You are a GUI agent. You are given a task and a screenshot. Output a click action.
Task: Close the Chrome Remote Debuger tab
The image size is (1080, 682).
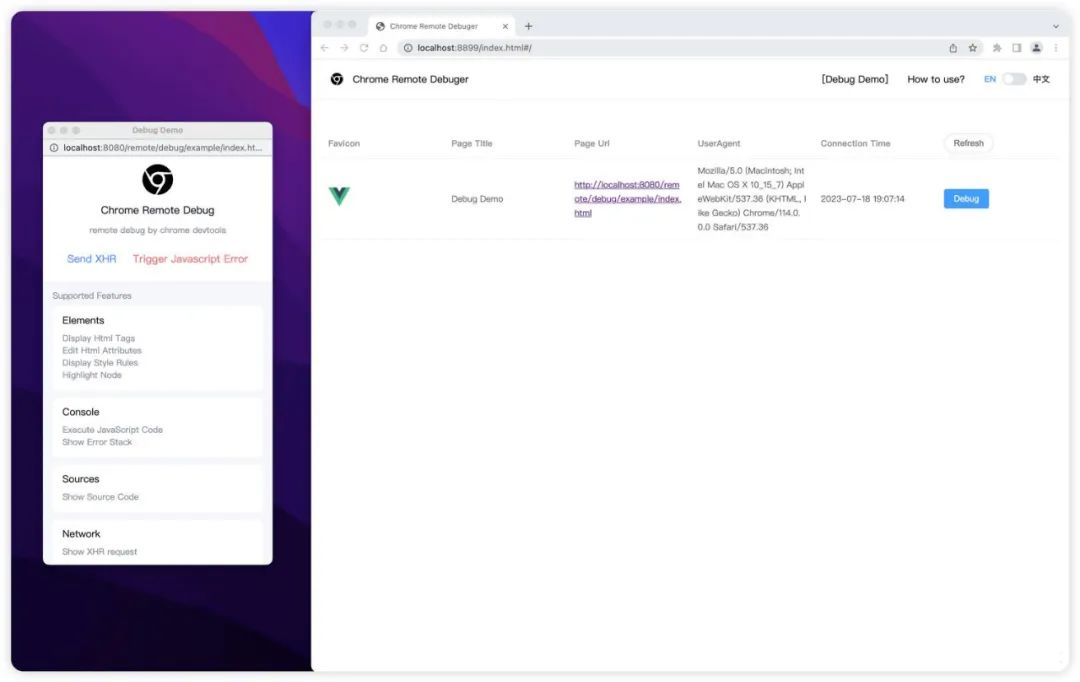click(x=505, y=26)
